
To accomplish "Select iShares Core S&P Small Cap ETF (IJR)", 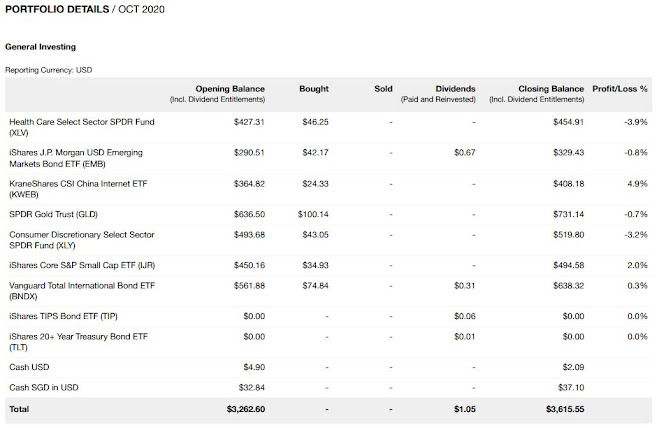I will [82, 265].
